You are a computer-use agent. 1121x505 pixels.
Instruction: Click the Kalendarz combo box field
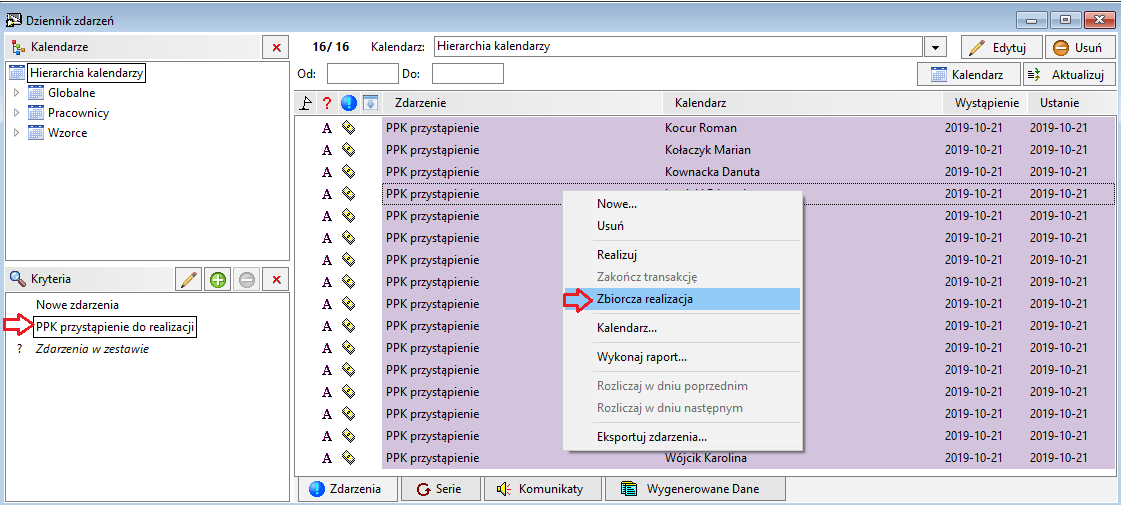coord(677,47)
